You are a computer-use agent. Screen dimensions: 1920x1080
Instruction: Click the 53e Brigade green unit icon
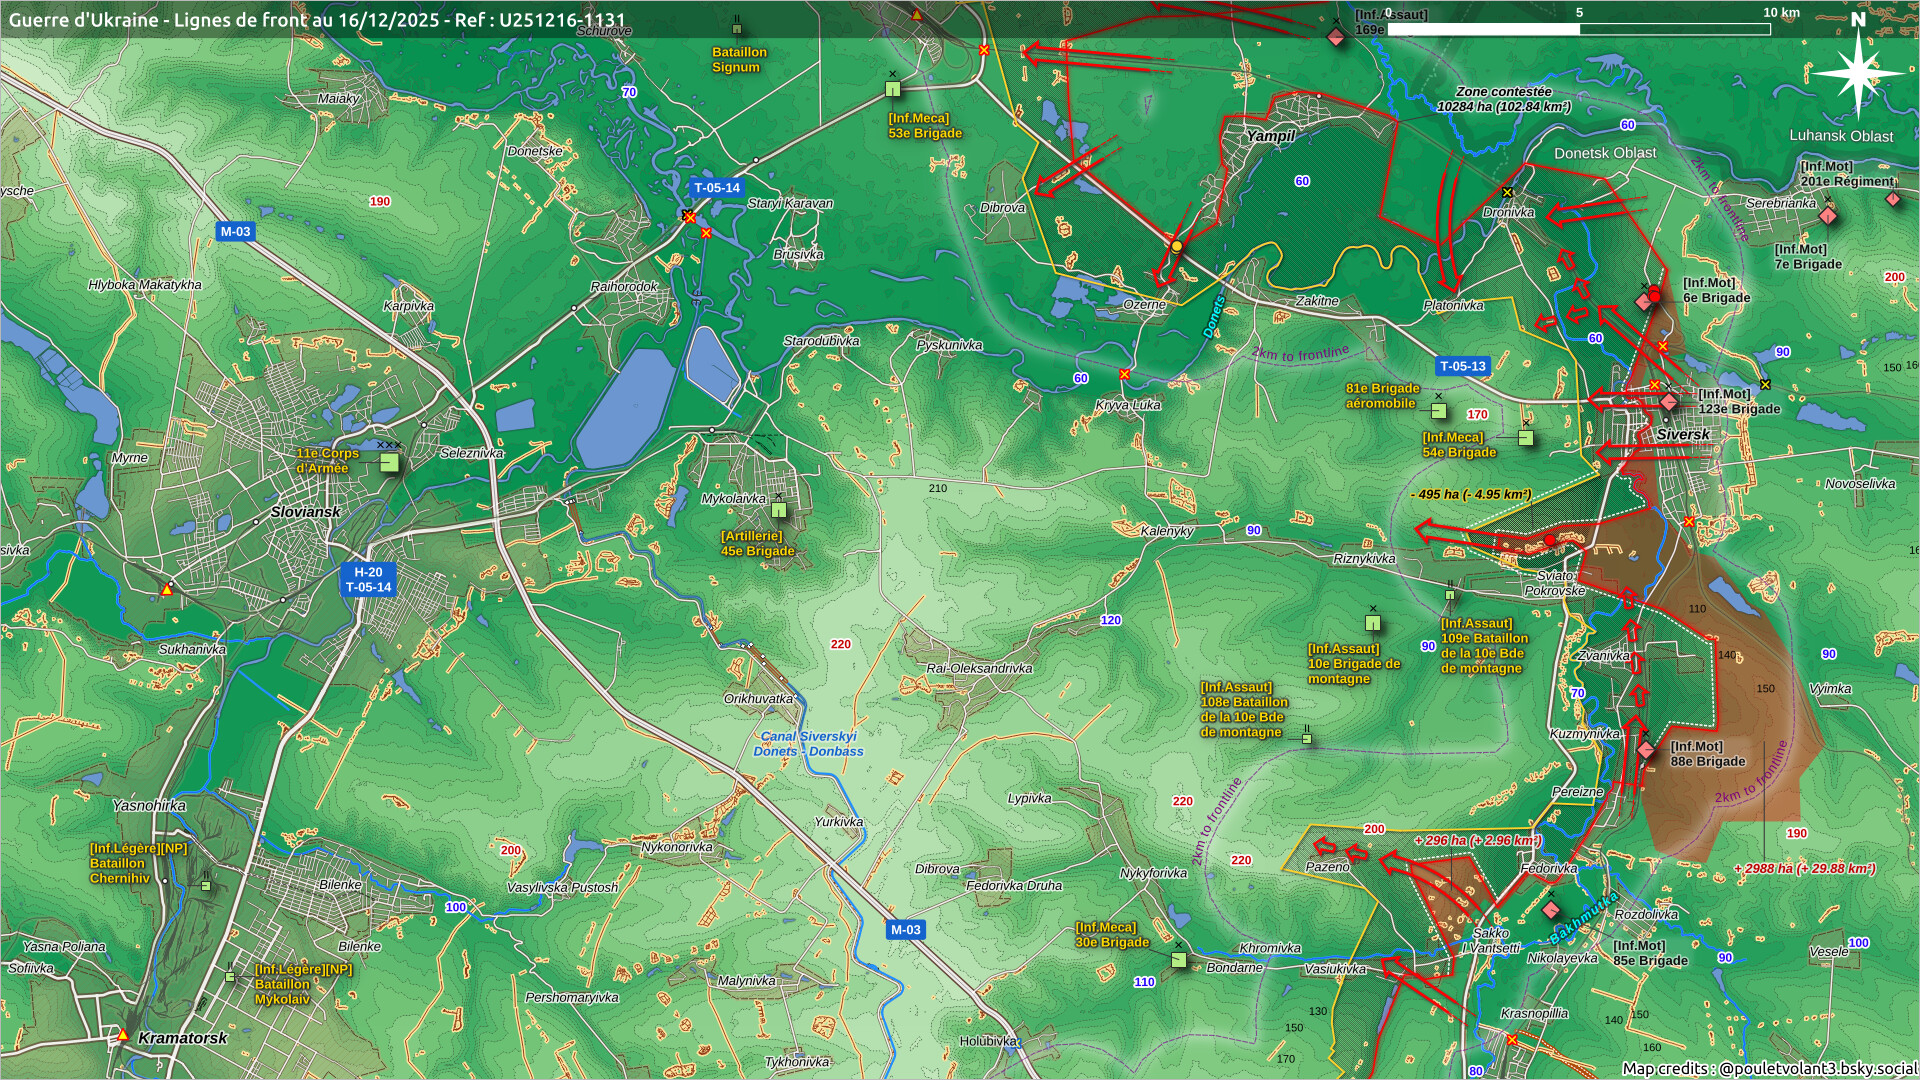point(893,90)
